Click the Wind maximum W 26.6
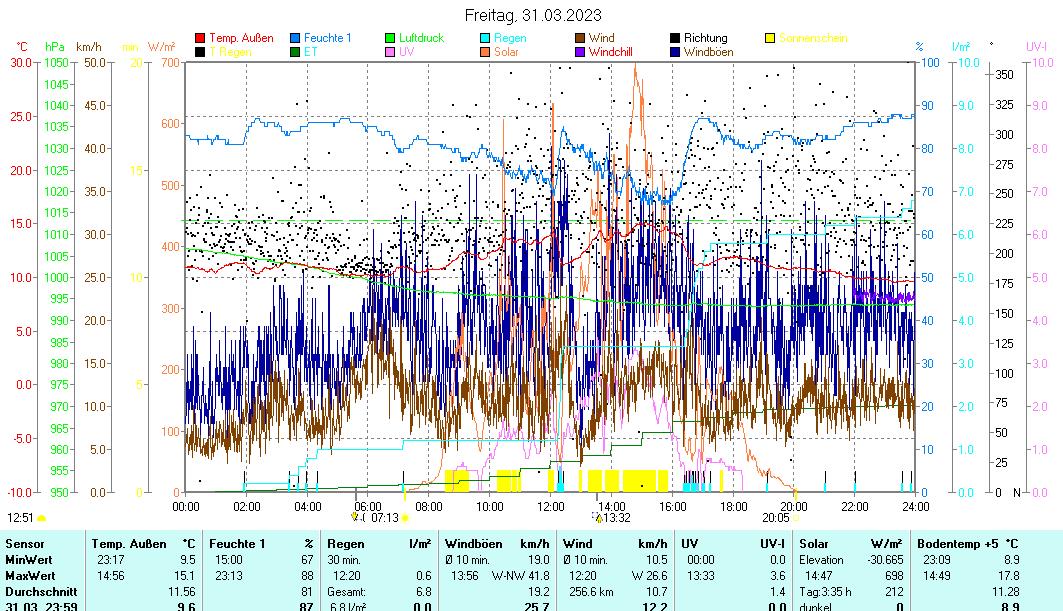The width and height of the screenshot is (1063, 611). click(649, 576)
